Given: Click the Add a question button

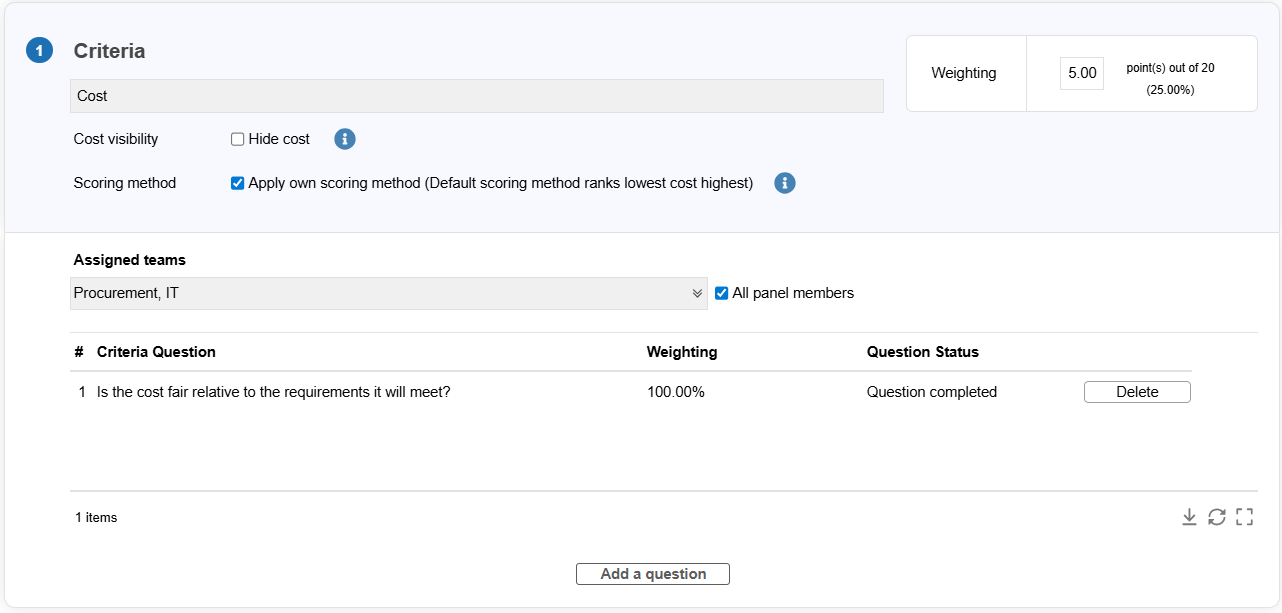Looking at the screenshot, I should 653,574.
